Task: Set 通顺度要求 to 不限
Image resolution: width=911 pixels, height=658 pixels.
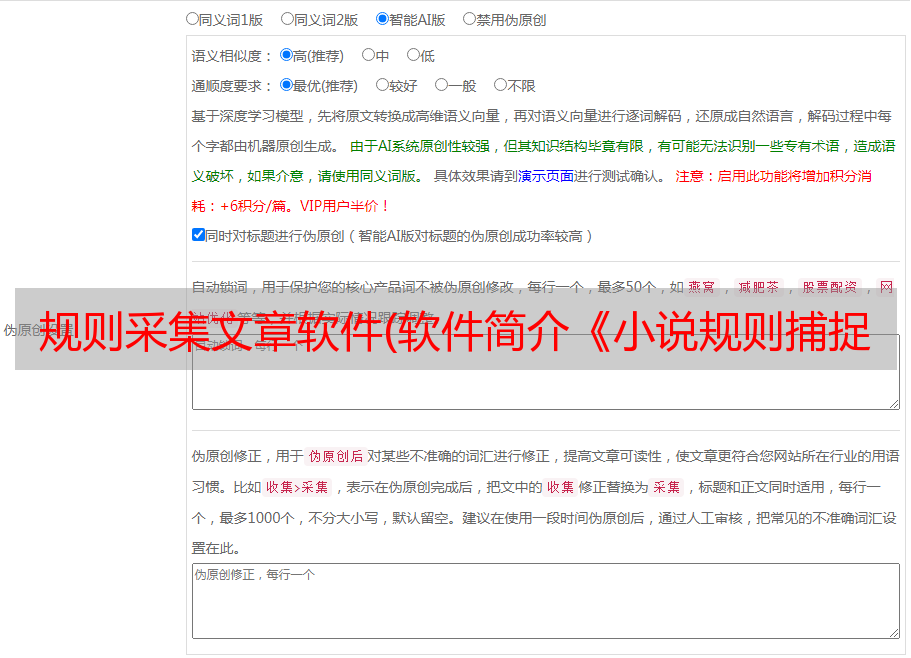Action: pos(500,85)
